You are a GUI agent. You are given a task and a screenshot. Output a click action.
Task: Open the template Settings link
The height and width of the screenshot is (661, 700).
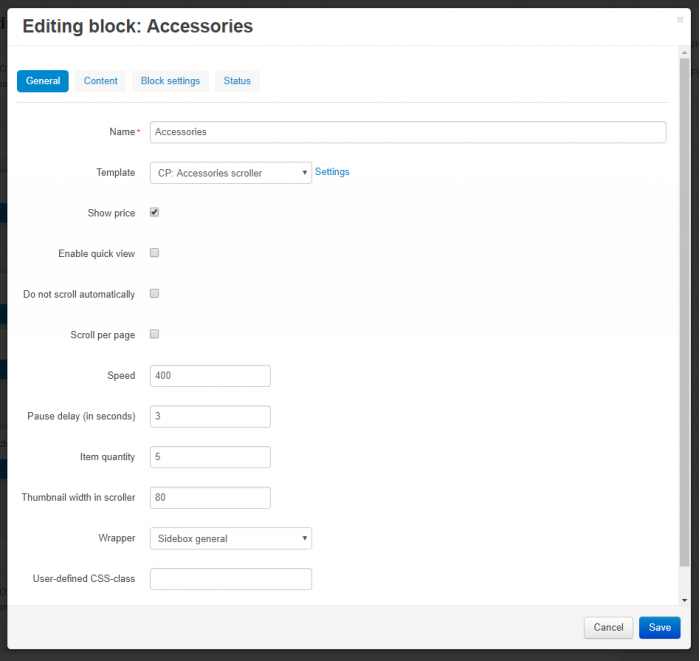[332, 172]
